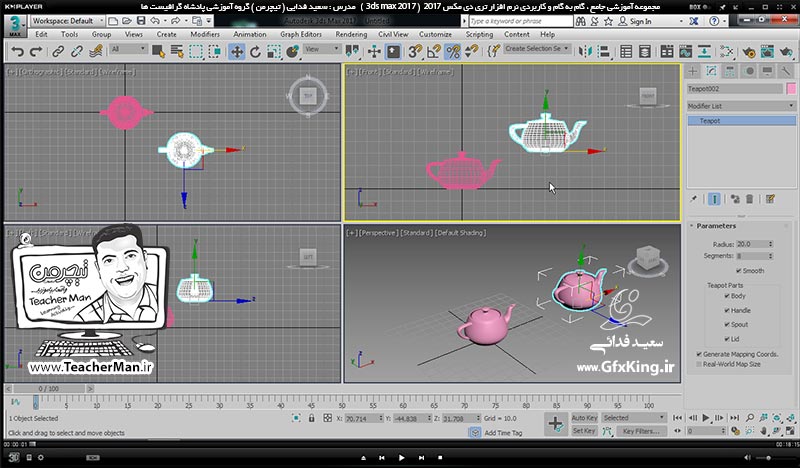This screenshot has width=800, height=468.
Task: Open the Rendering menu
Action: pyautogui.click(x=351, y=34)
